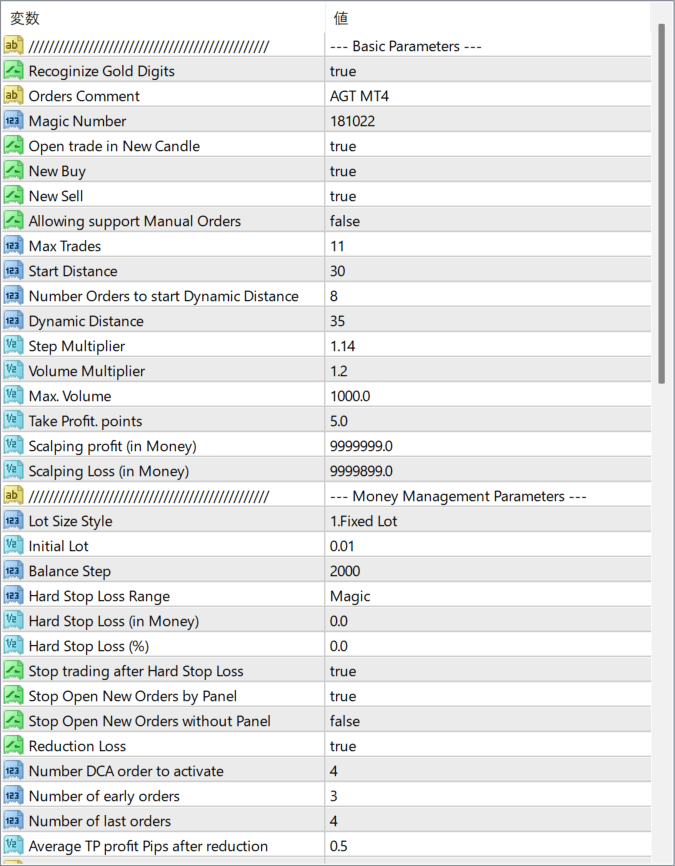
Task: Click the icon next to Max Trades
Action: (13, 246)
